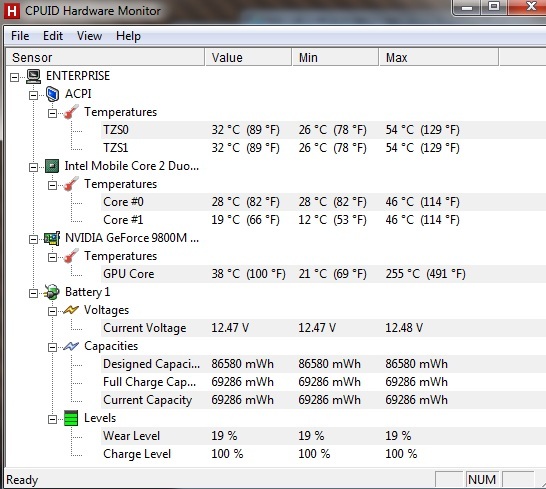The image size is (546, 489).
Task: Click the Battery 1 label
Action: pyautogui.click(x=87, y=292)
